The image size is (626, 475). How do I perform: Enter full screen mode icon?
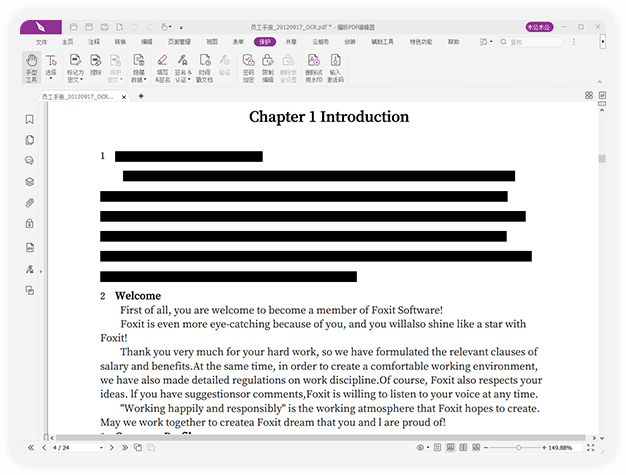(590, 448)
